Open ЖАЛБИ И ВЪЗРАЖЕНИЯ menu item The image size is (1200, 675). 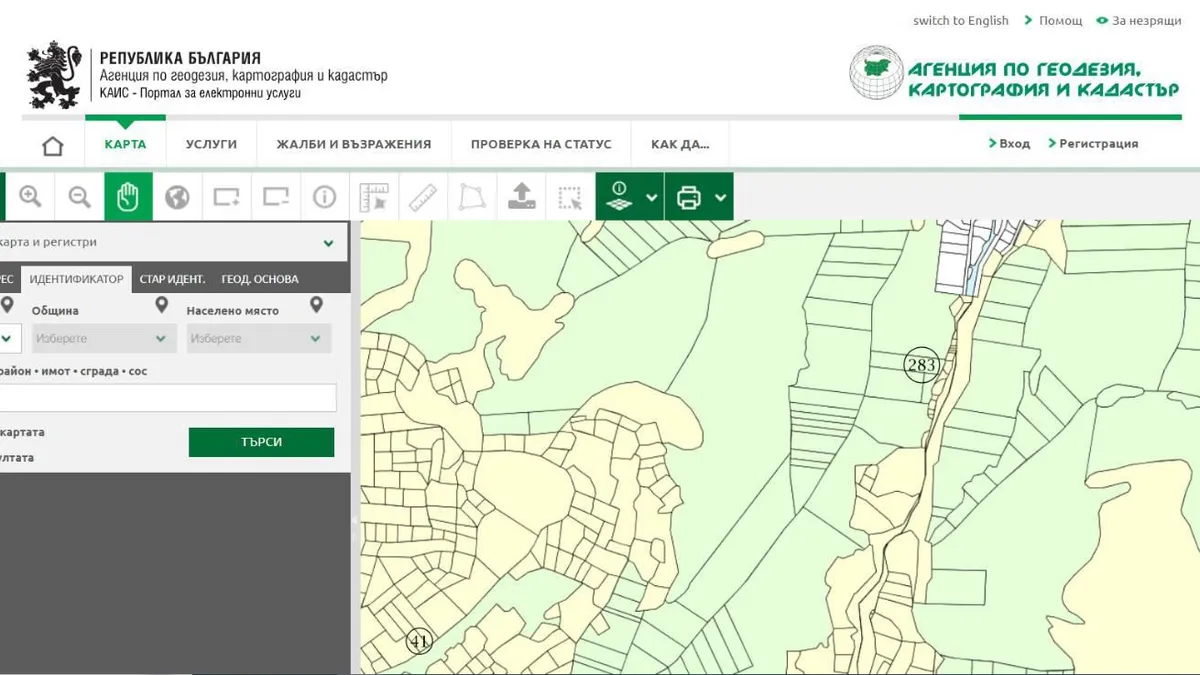(354, 144)
